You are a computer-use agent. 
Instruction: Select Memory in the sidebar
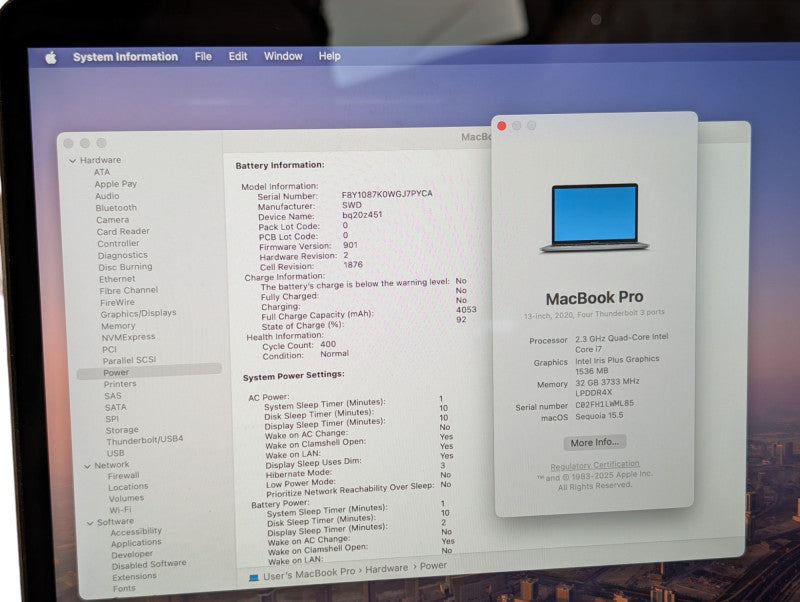point(118,326)
